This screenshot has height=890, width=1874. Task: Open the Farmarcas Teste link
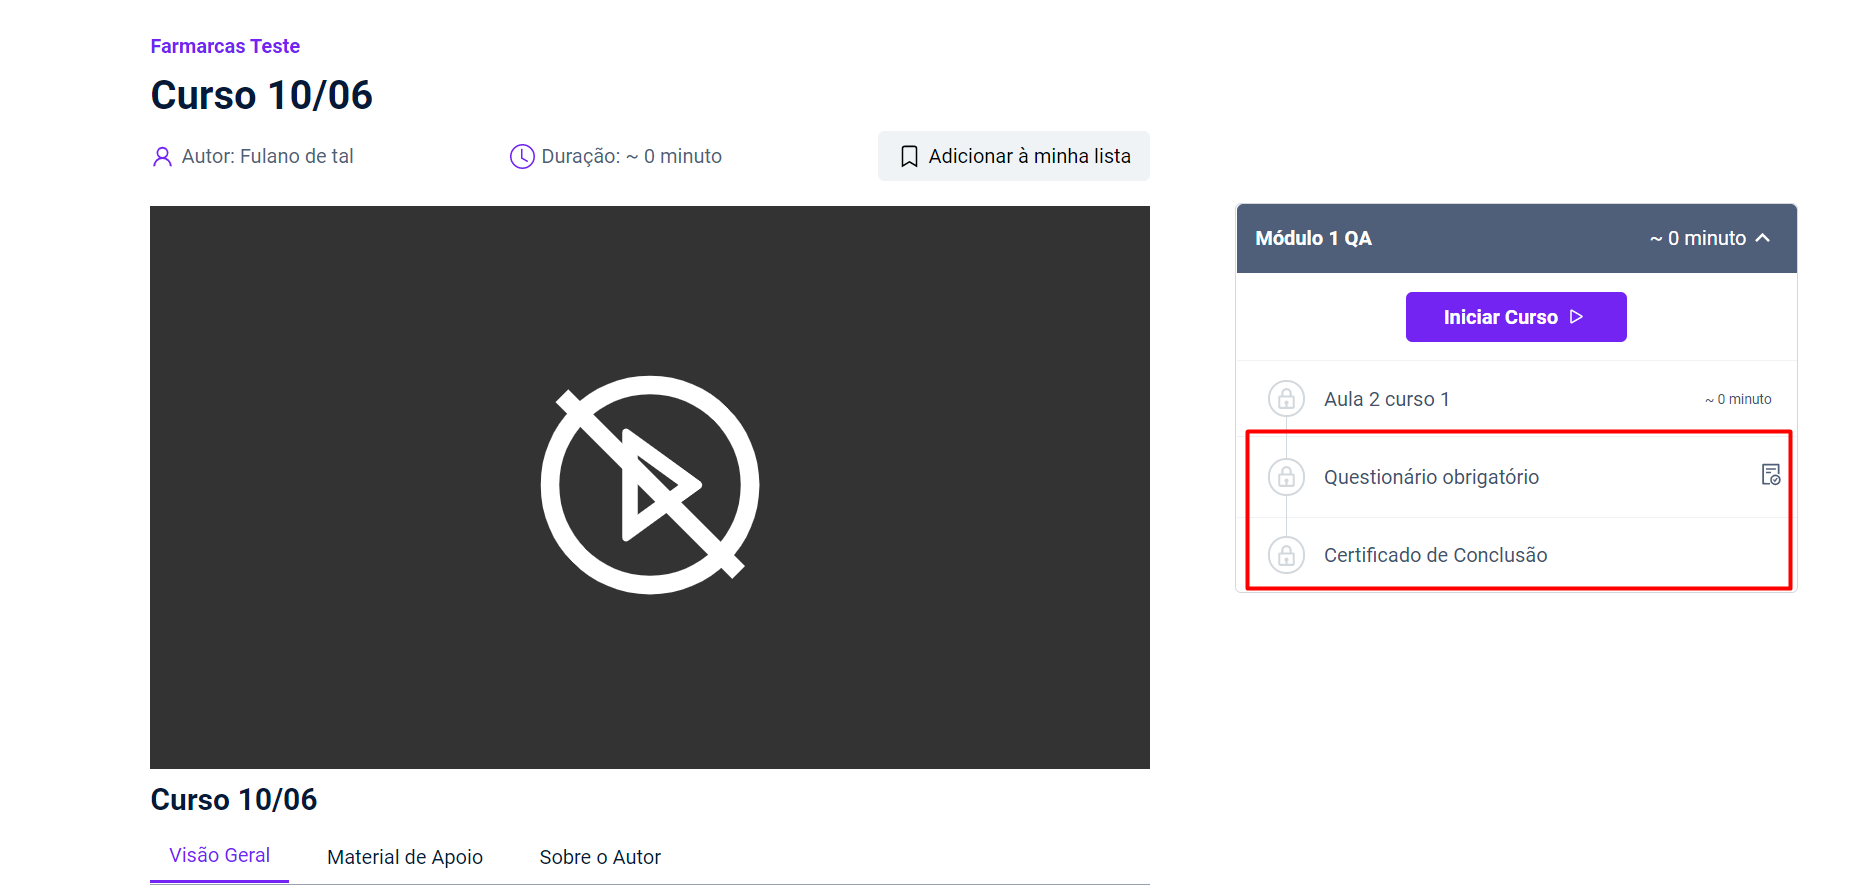(225, 46)
